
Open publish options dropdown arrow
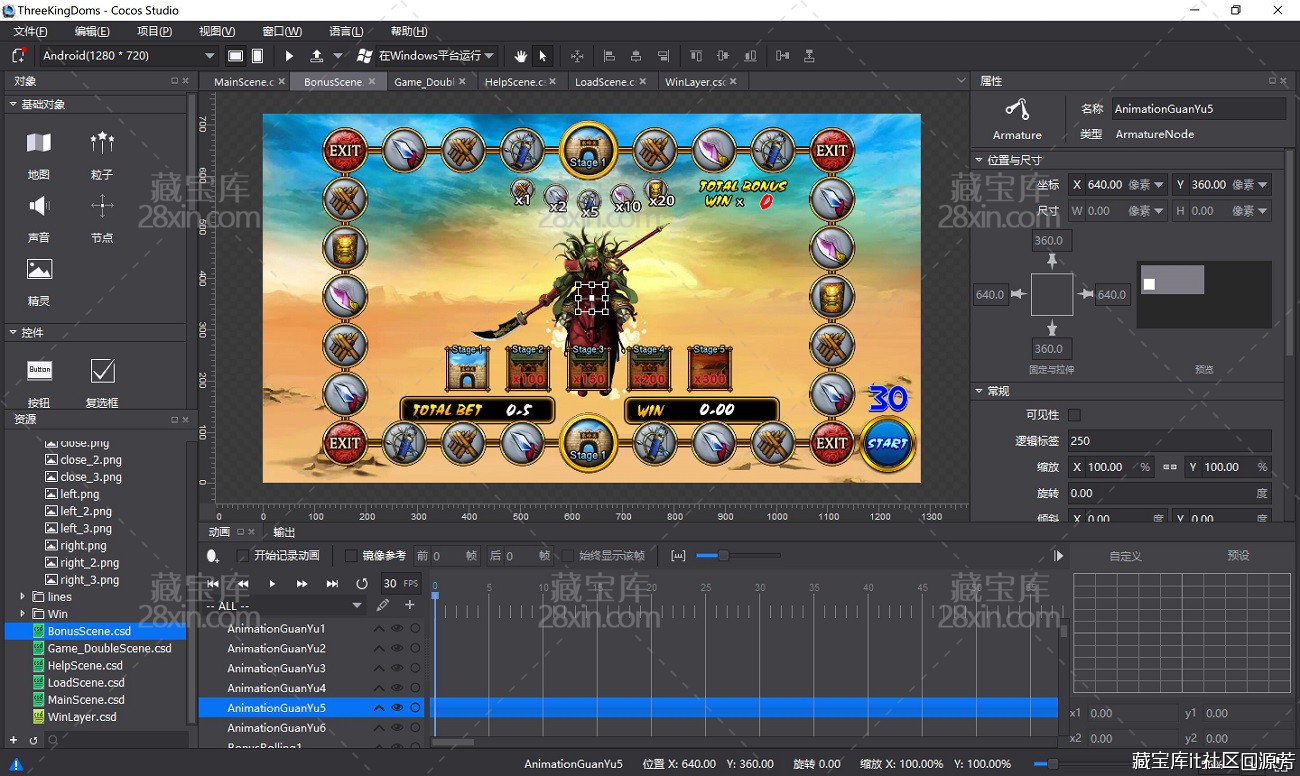point(338,56)
